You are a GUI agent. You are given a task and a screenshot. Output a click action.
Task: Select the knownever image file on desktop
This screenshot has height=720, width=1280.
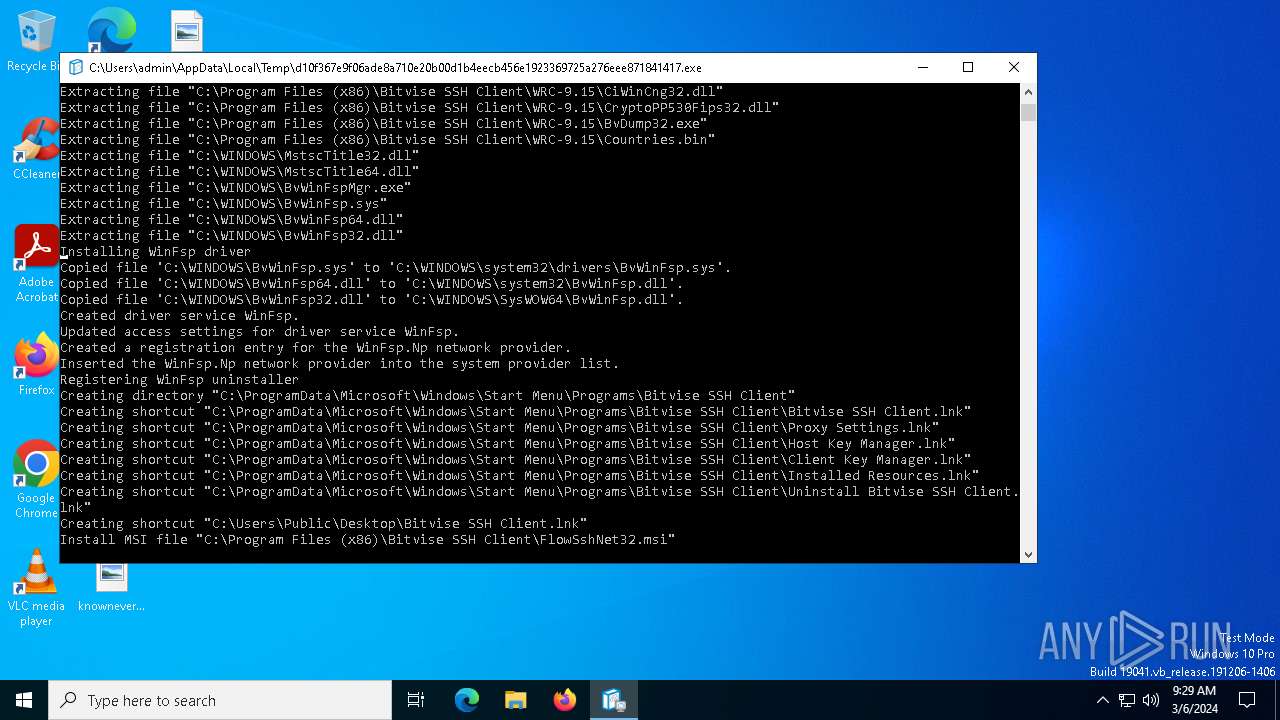[111, 586]
